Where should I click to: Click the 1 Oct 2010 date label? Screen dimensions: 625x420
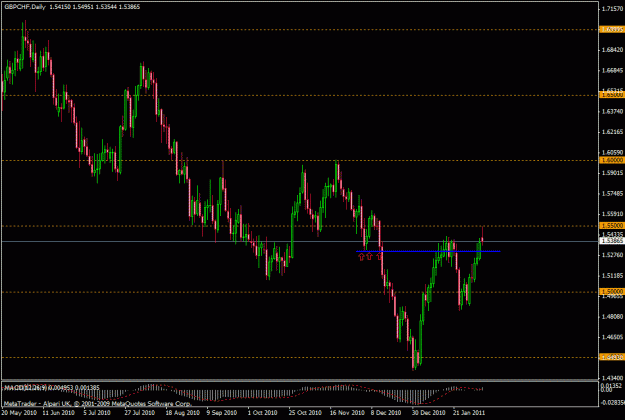pyautogui.click(x=262, y=413)
